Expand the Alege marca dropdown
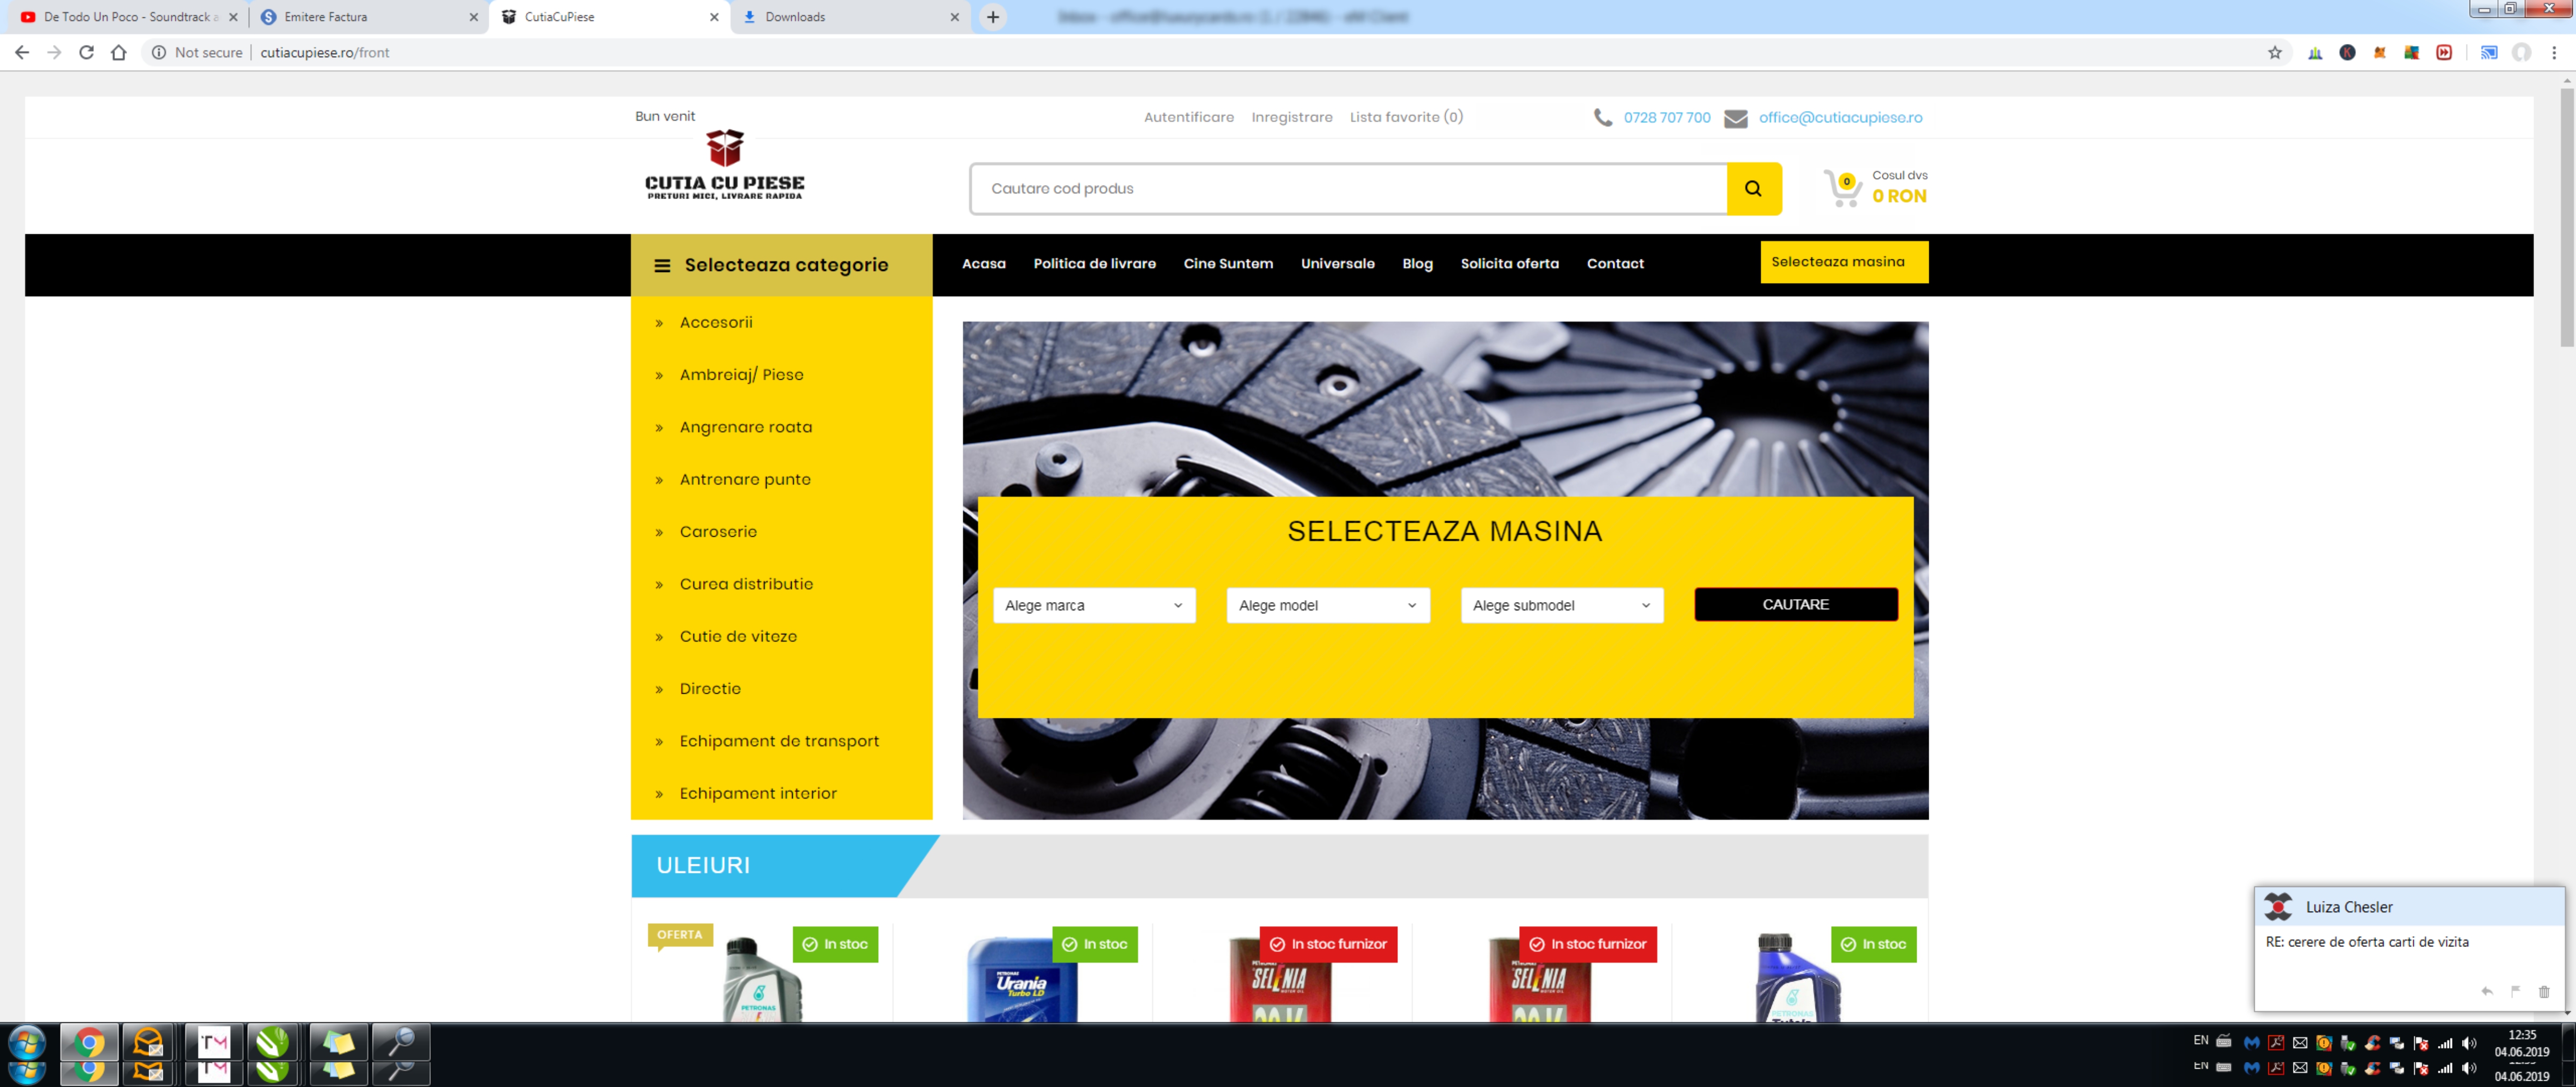The image size is (2576, 1087). coord(1094,606)
